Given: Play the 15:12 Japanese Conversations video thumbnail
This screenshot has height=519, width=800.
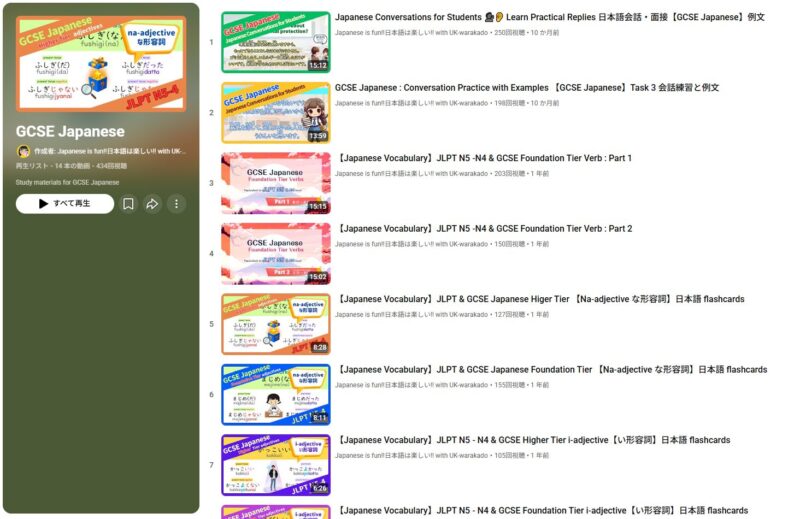Looking at the screenshot, I should coord(276,42).
